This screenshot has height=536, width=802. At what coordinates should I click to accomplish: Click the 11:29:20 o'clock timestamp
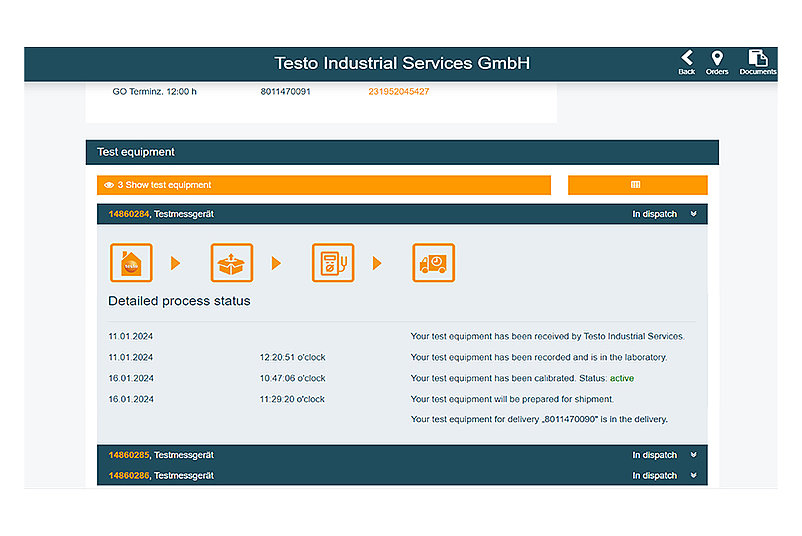coord(292,399)
